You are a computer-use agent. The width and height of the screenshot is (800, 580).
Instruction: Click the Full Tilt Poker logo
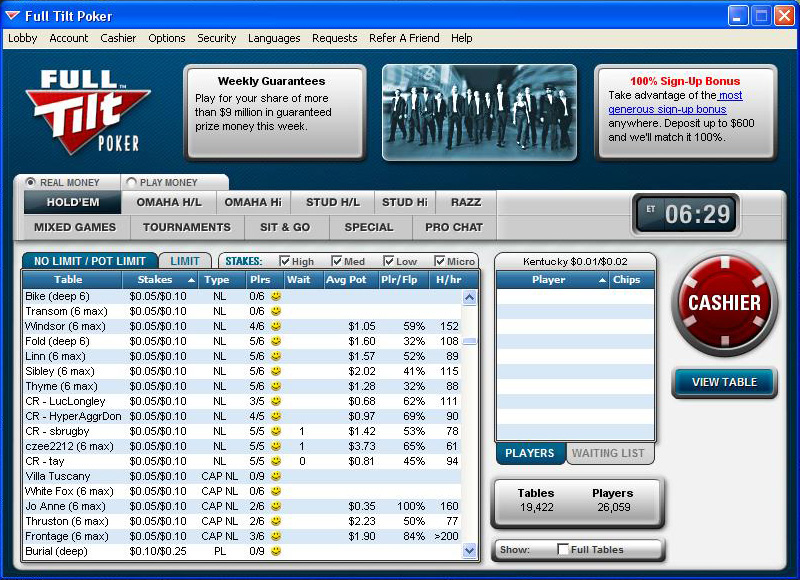pos(88,112)
